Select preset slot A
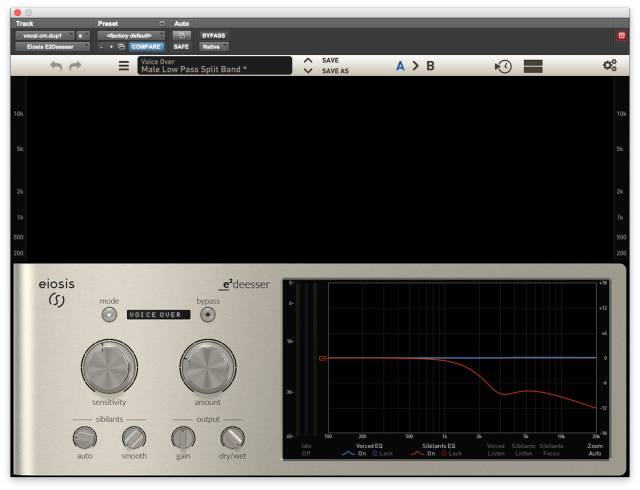Viewport: 640px width, 490px height. pos(400,66)
